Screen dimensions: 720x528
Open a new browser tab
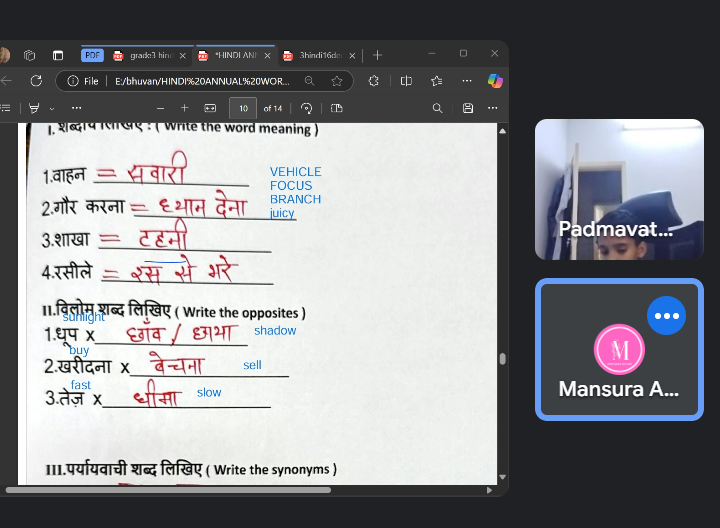(377, 55)
